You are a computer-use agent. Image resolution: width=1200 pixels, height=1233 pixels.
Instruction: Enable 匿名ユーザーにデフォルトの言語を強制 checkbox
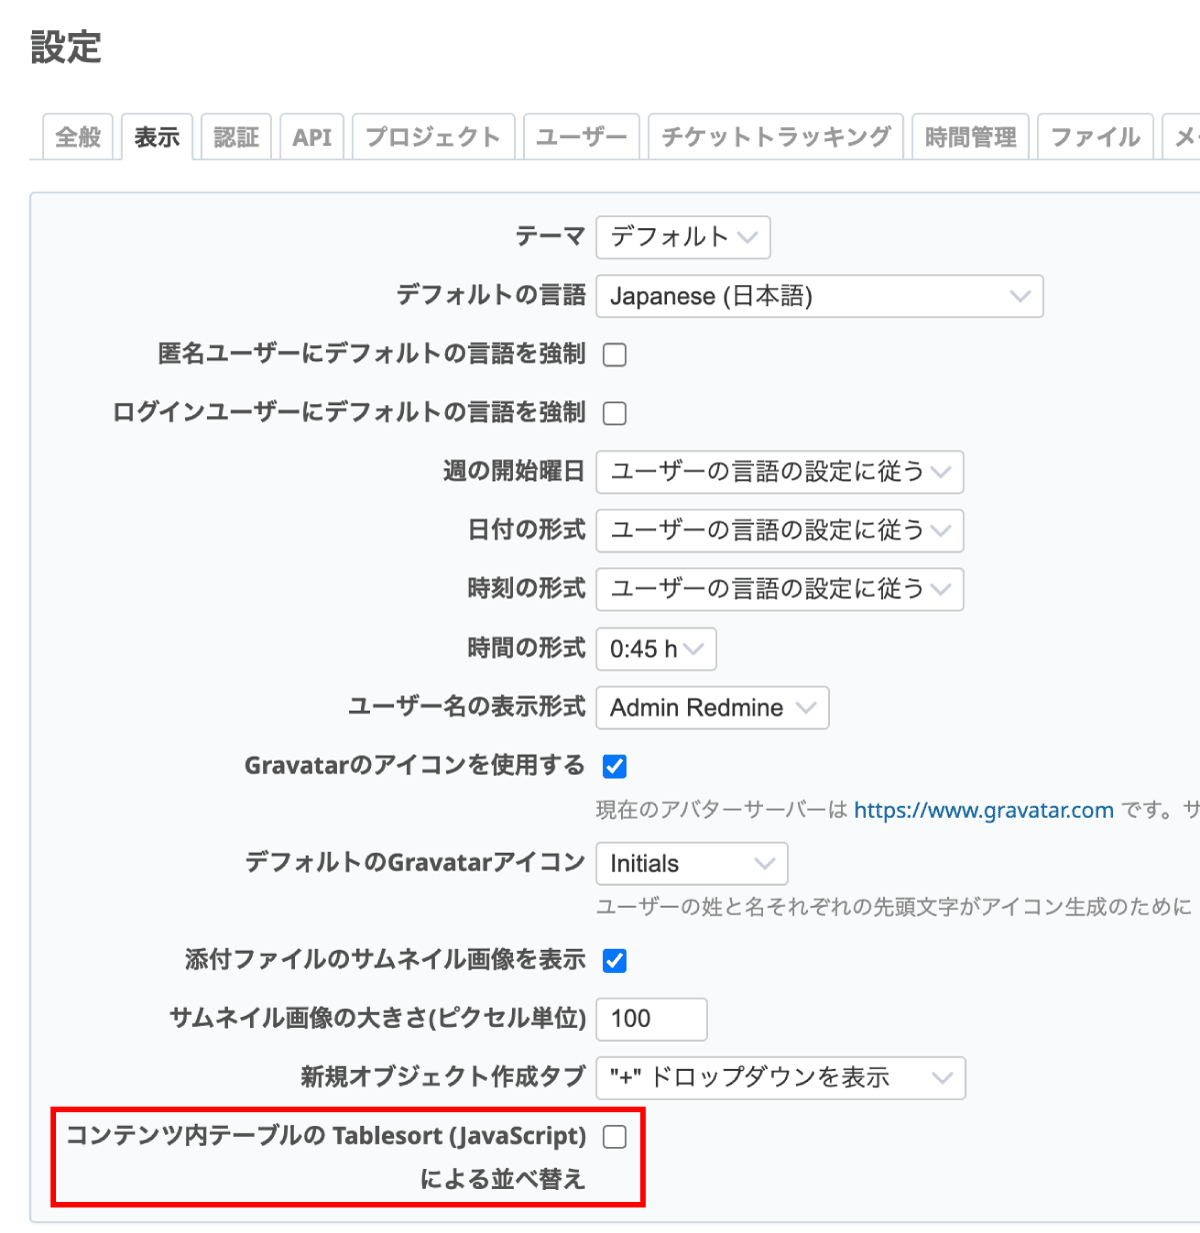(614, 354)
